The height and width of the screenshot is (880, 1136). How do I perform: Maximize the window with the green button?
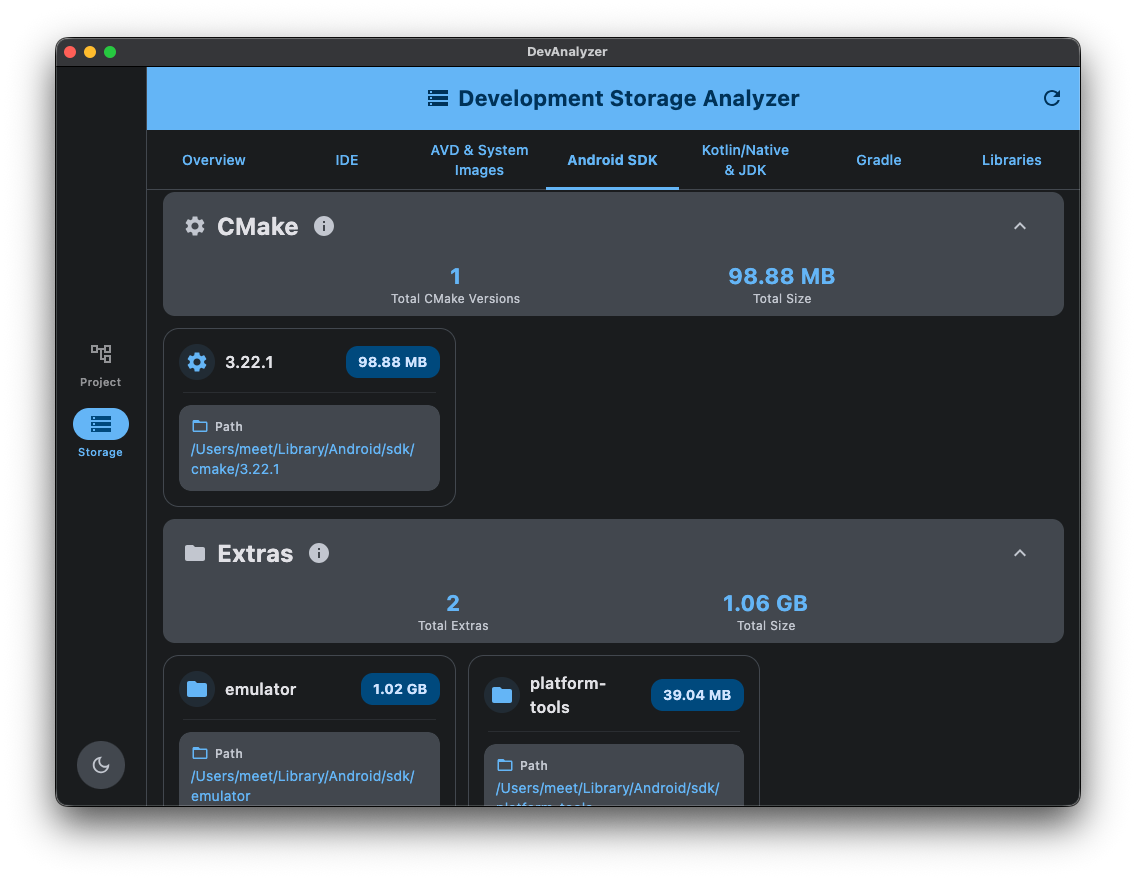pyautogui.click(x=110, y=51)
